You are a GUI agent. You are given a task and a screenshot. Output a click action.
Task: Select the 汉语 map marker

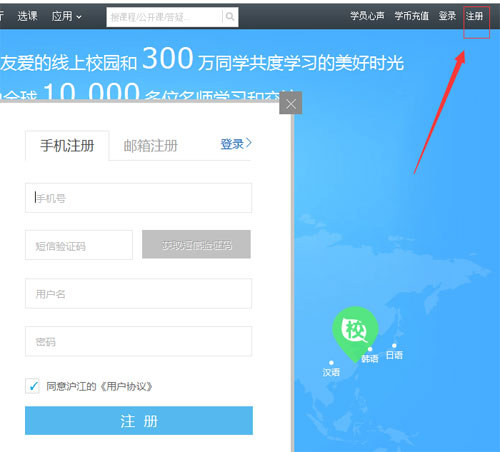click(x=331, y=369)
